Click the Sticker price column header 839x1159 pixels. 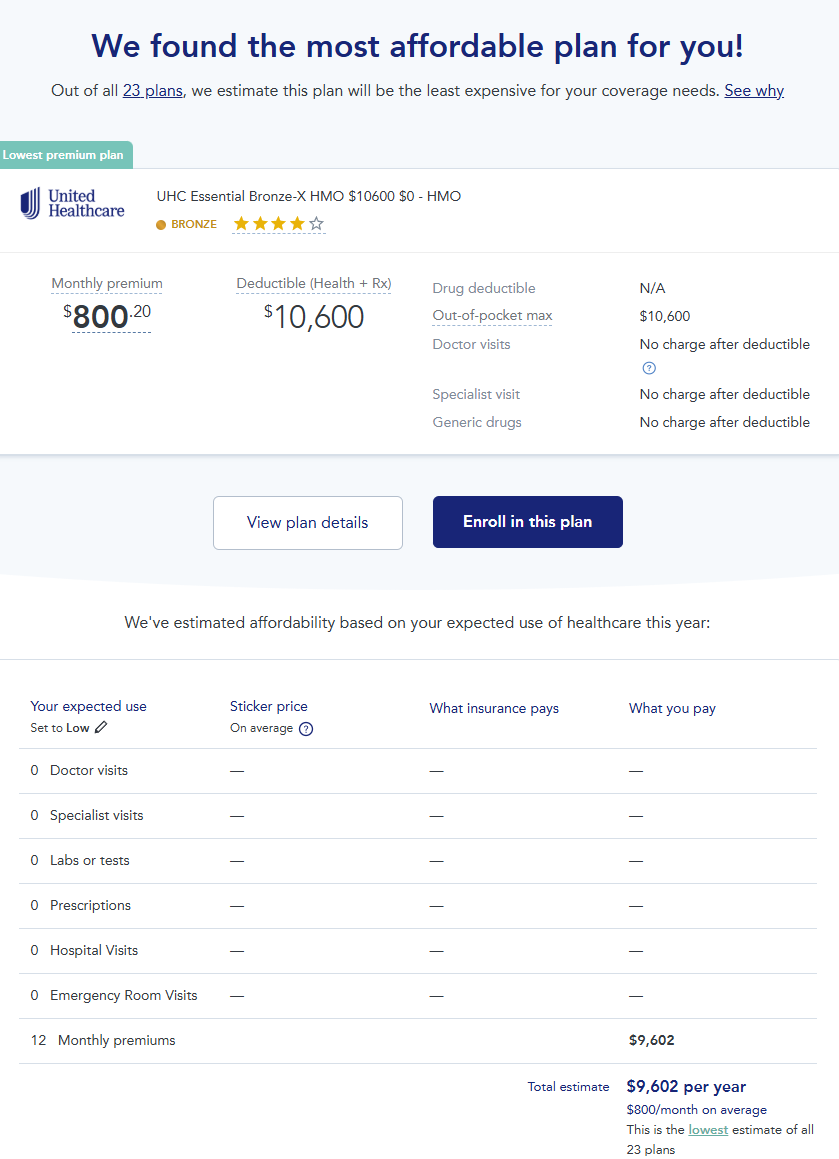pos(268,707)
